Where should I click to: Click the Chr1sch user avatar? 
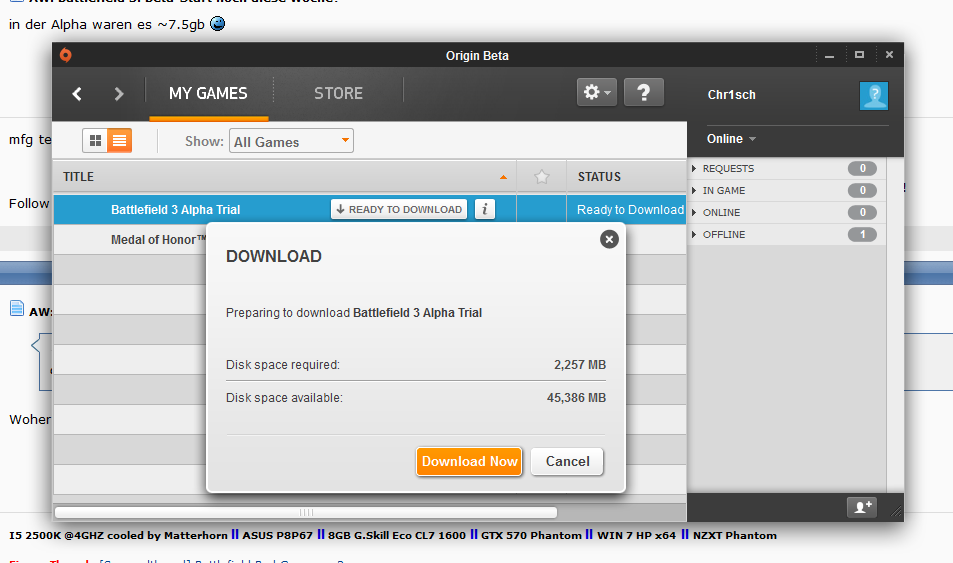(x=874, y=95)
